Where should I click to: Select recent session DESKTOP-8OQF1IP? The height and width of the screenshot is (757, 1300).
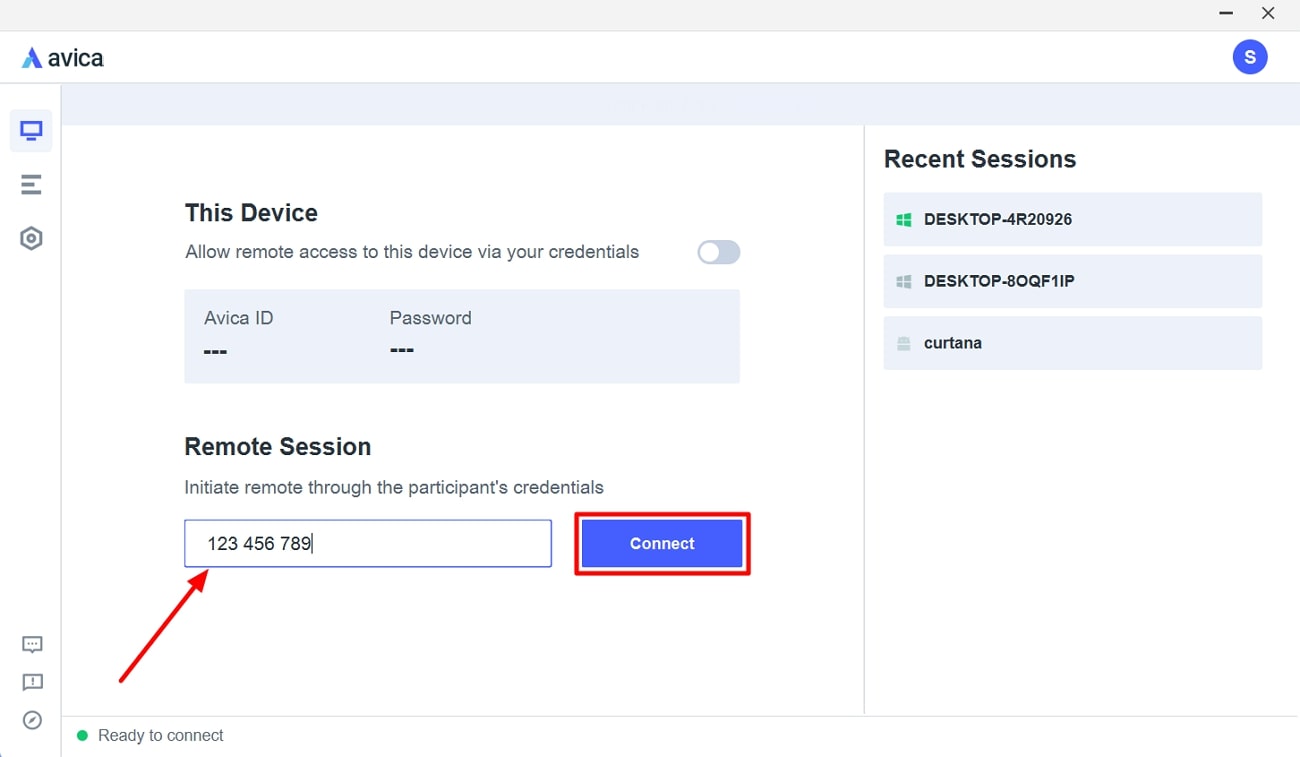pos(1073,282)
